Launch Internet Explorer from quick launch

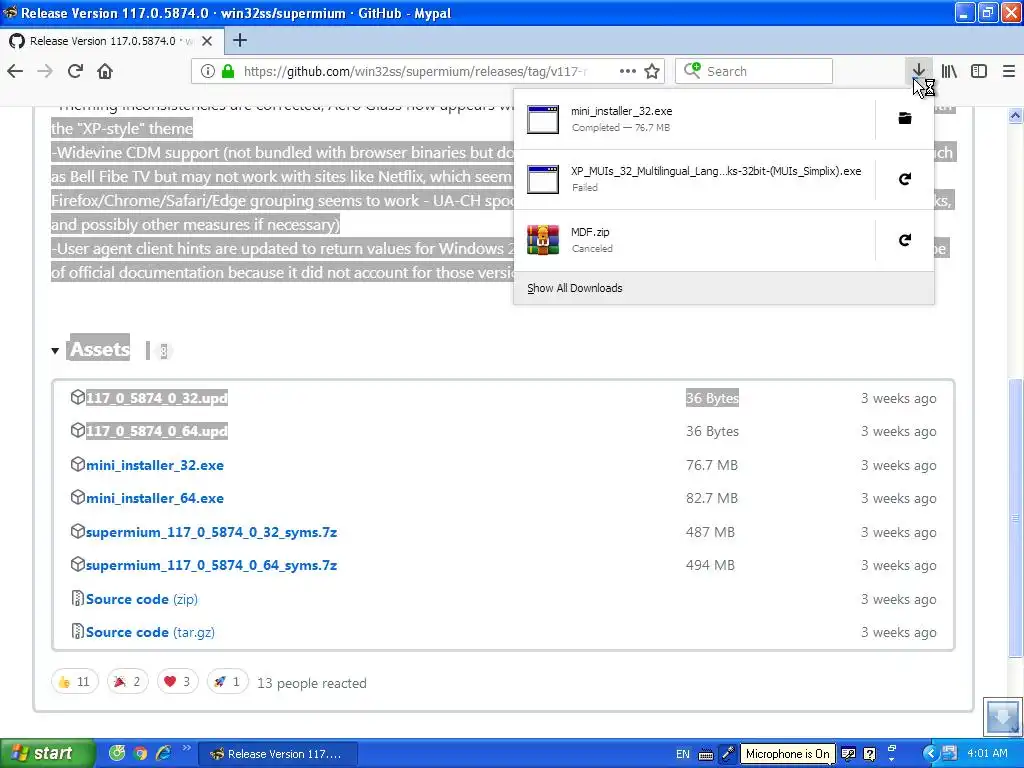163,753
